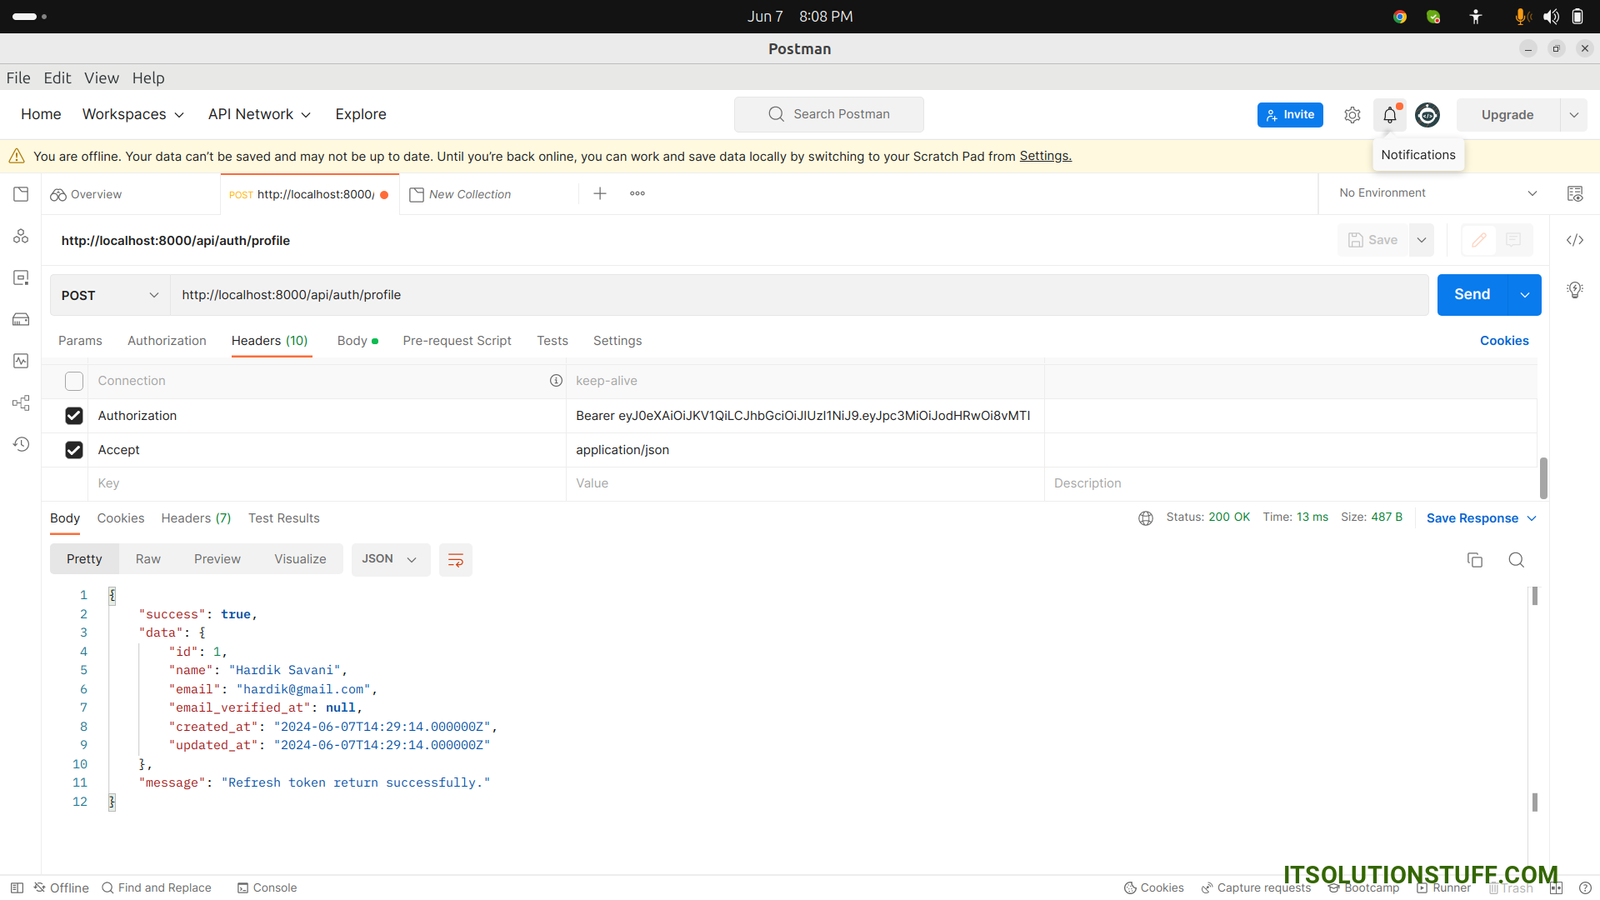Copy the response body using copy icon
This screenshot has height=900, width=1600.
(x=1474, y=560)
